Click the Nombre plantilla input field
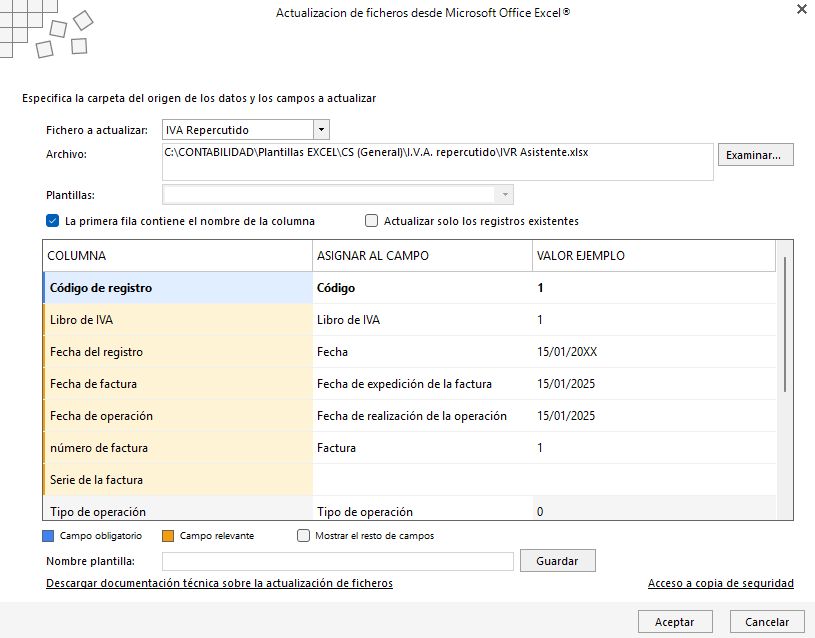This screenshot has height=638, width=815. click(338, 561)
